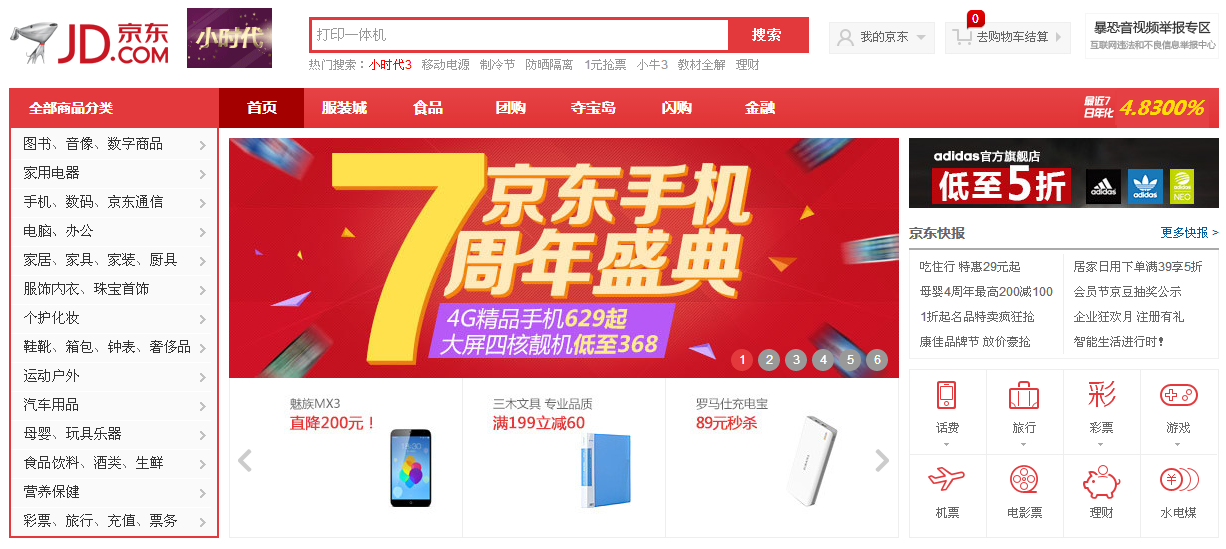Open the 电影票 film reel icon
Viewport: 1226px width, 549px height.
(x=1024, y=481)
